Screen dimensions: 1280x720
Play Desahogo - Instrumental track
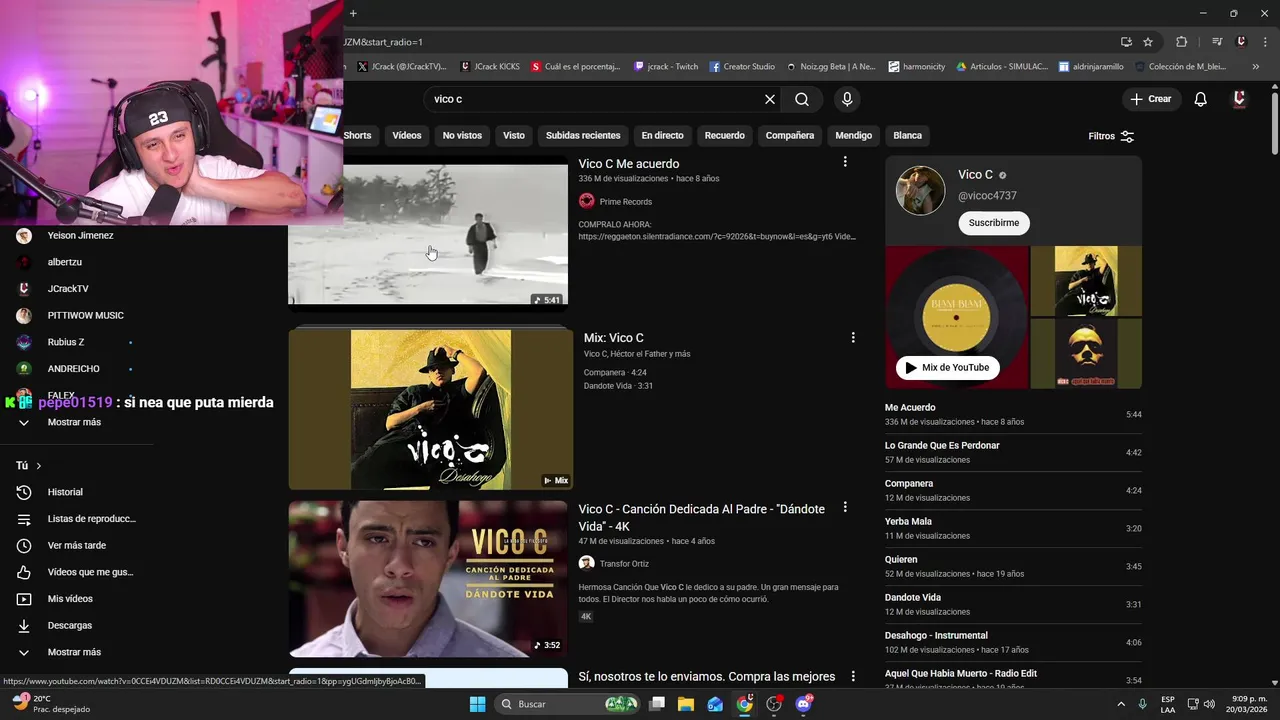pyautogui.click(x=1013, y=642)
